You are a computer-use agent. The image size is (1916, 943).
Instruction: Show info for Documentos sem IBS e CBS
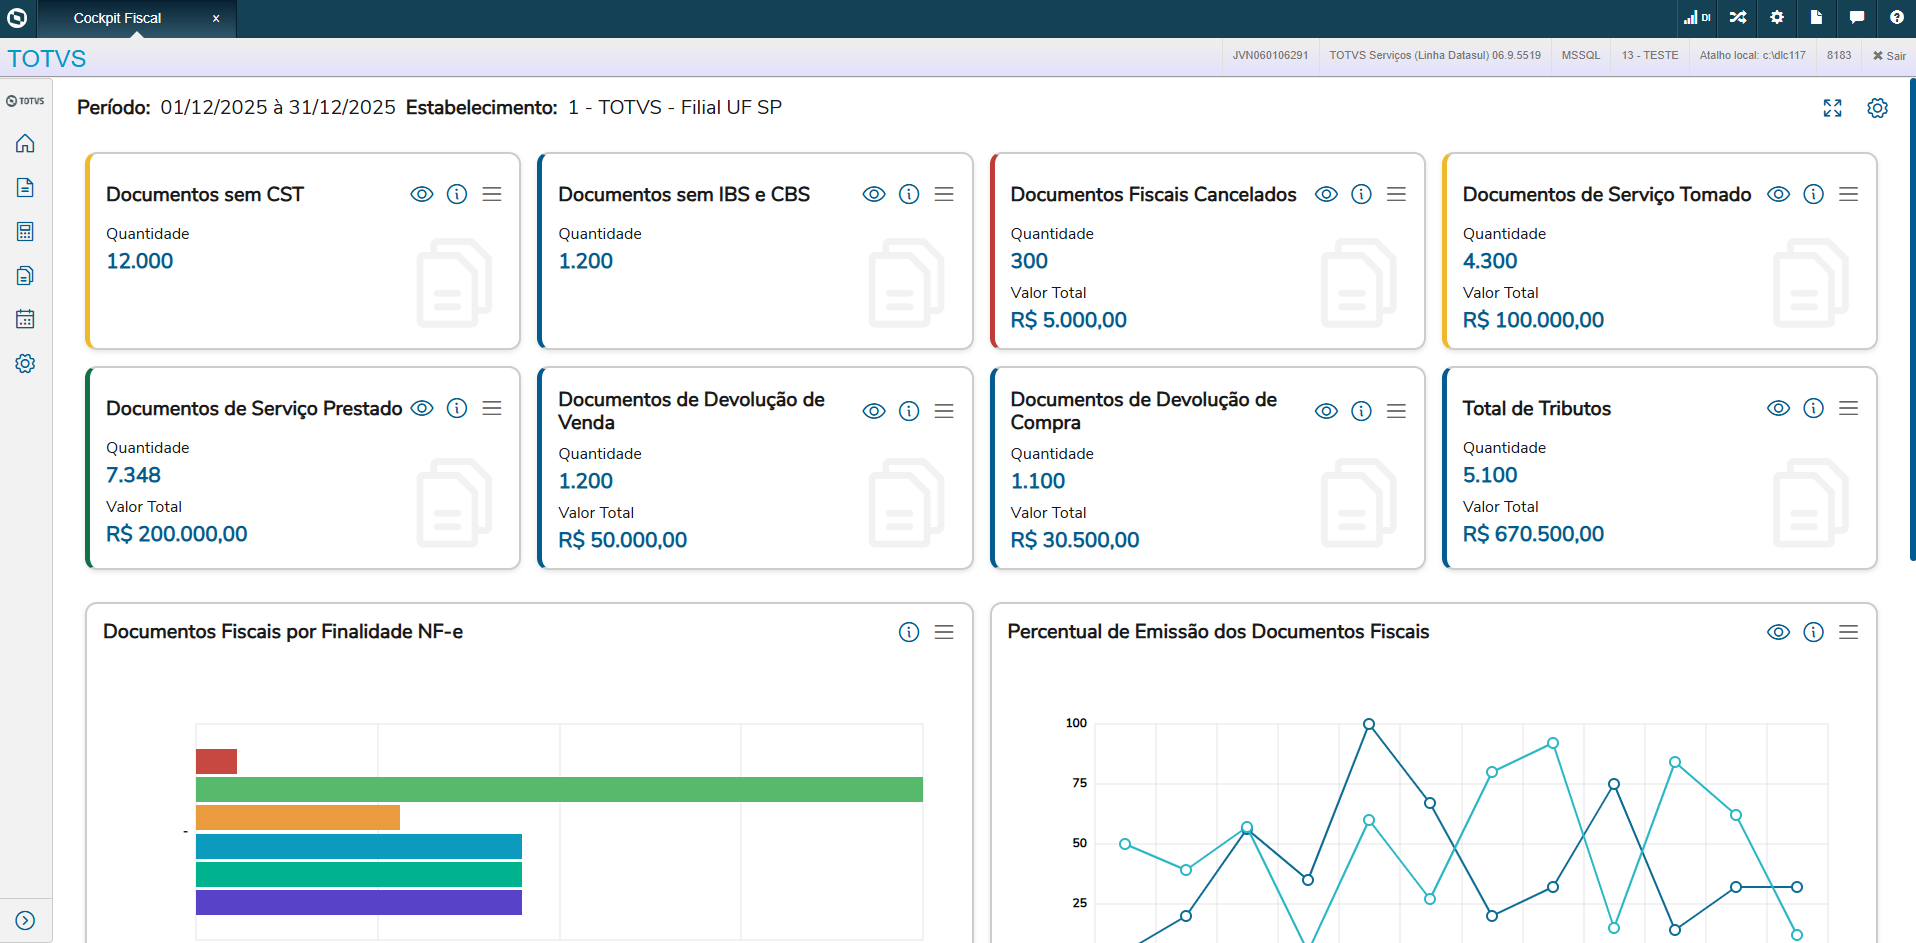point(909,194)
